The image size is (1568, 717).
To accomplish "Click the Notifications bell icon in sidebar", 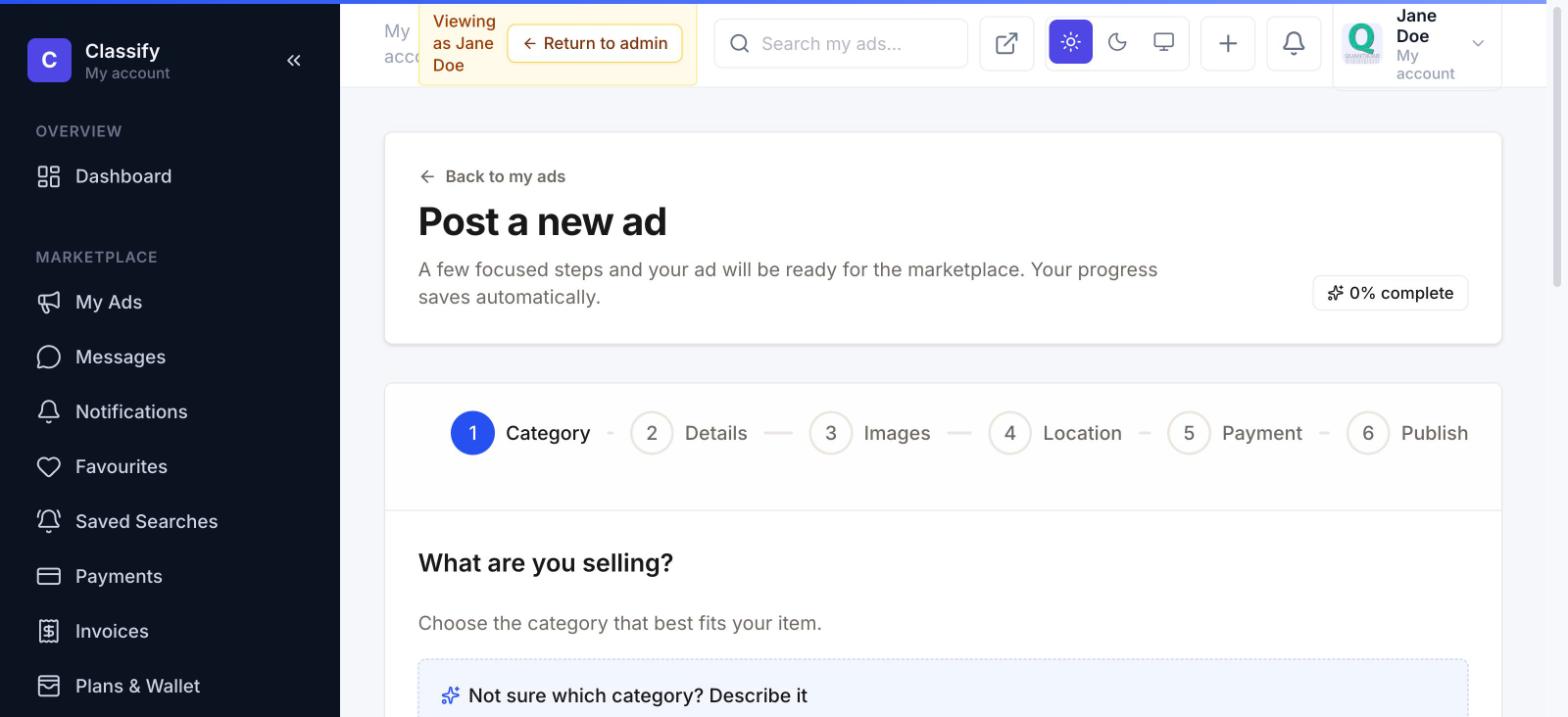I will (x=49, y=412).
